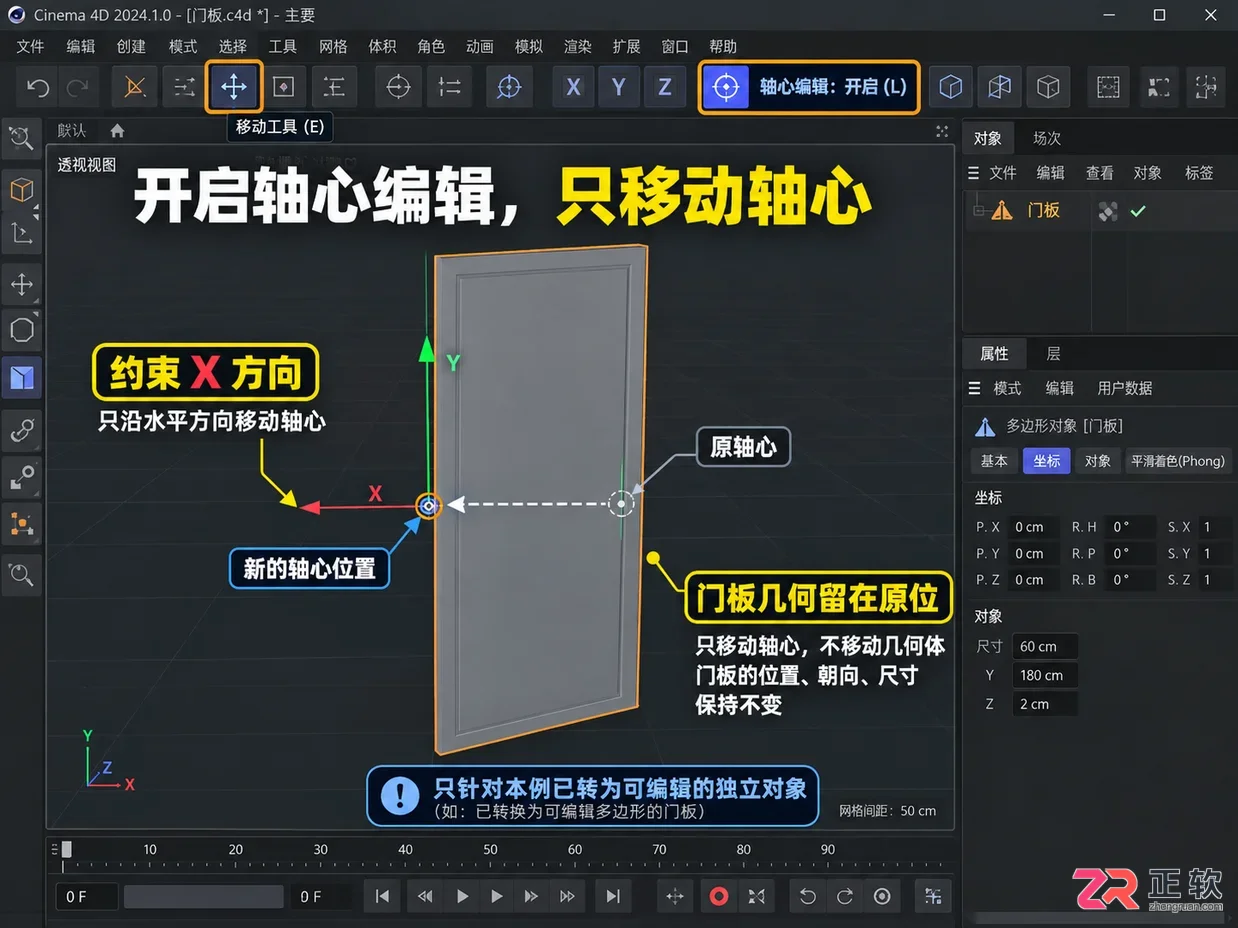Screen dimensions: 1238x928
Task: Click the four-arrow move icon in left sidebar
Action: click(21, 284)
